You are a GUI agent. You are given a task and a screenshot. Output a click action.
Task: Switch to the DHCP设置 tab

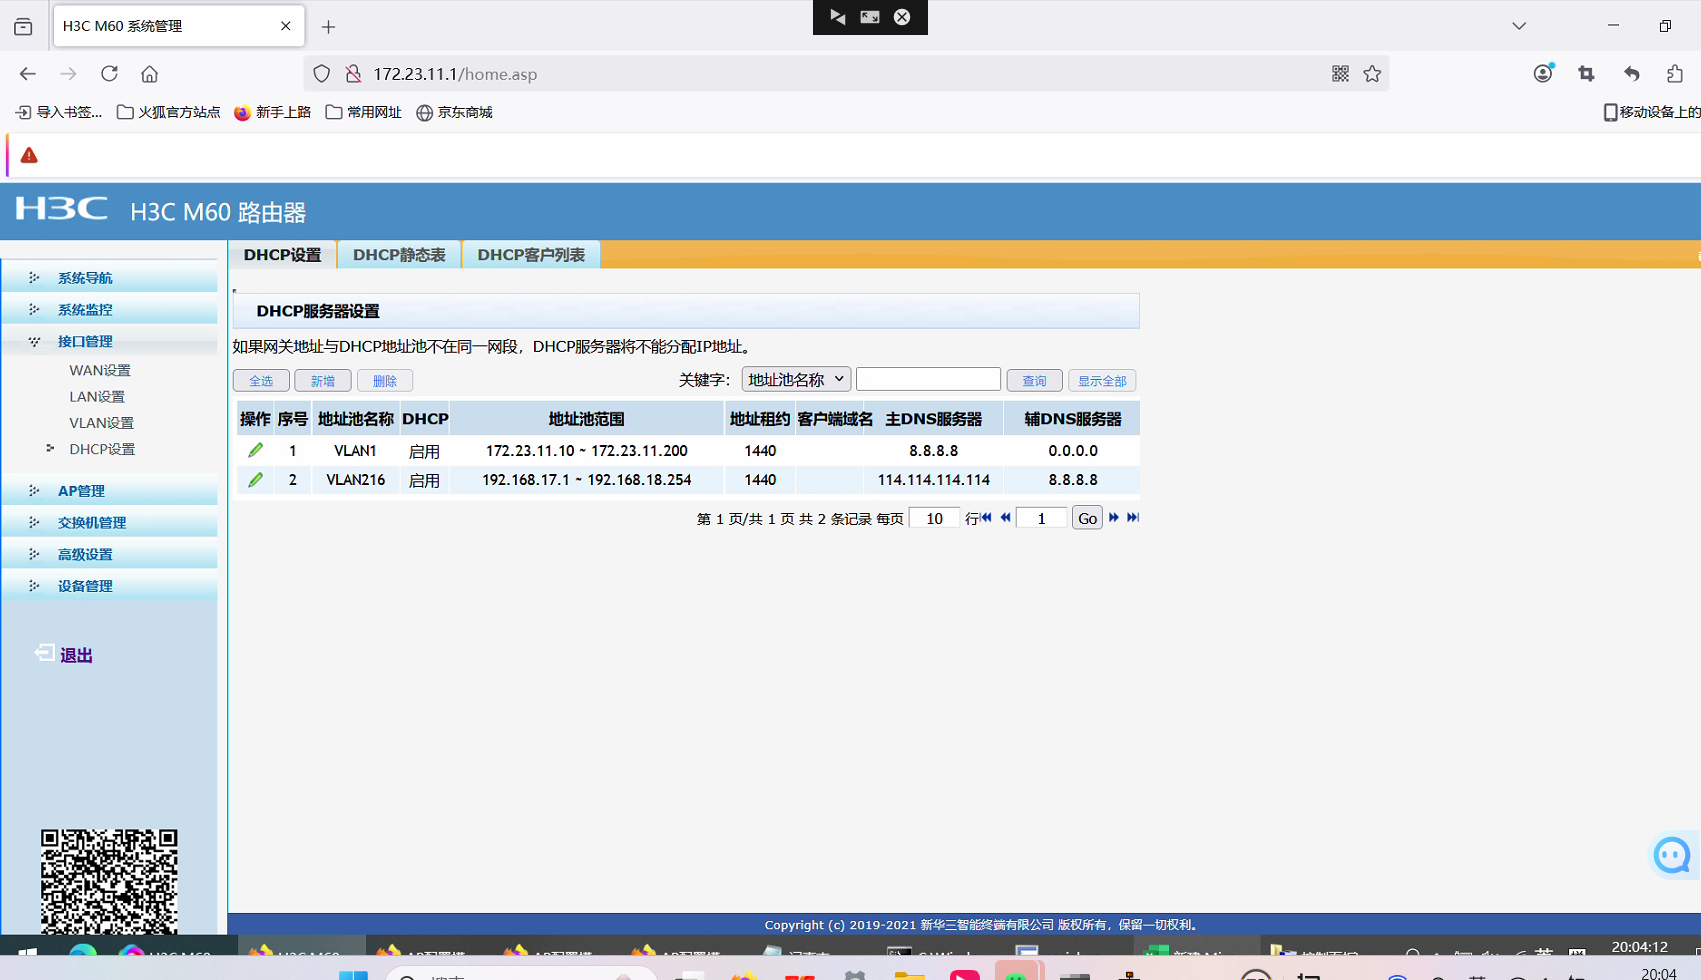[283, 255]
